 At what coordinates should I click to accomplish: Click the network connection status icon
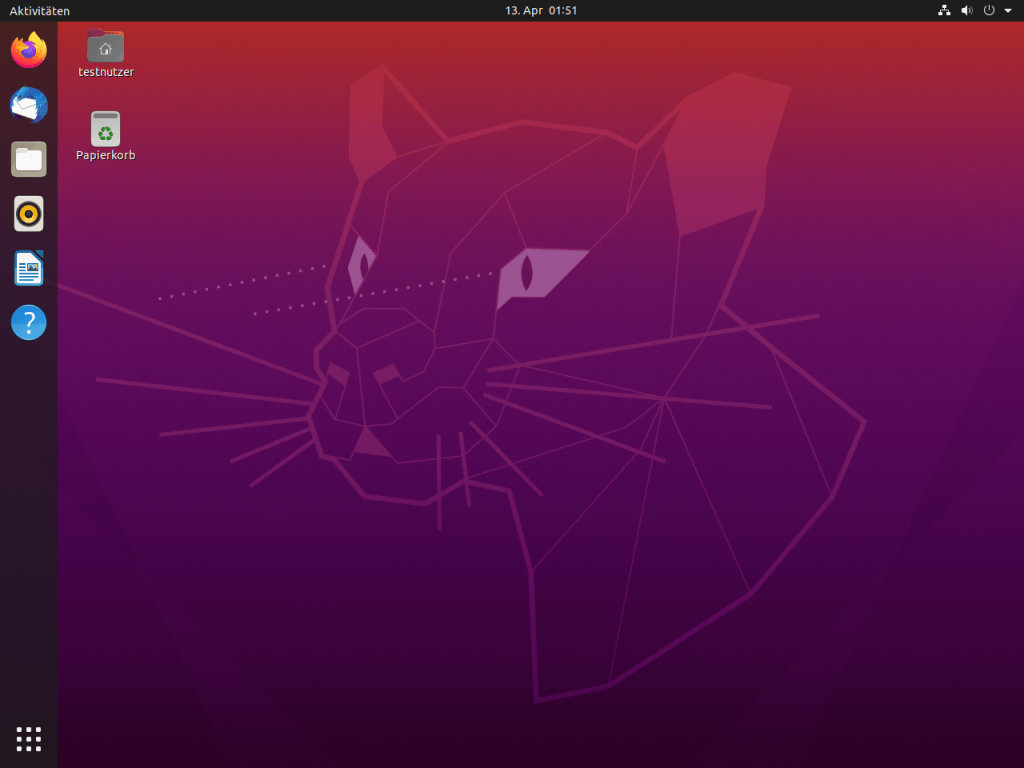click(943, 10)
